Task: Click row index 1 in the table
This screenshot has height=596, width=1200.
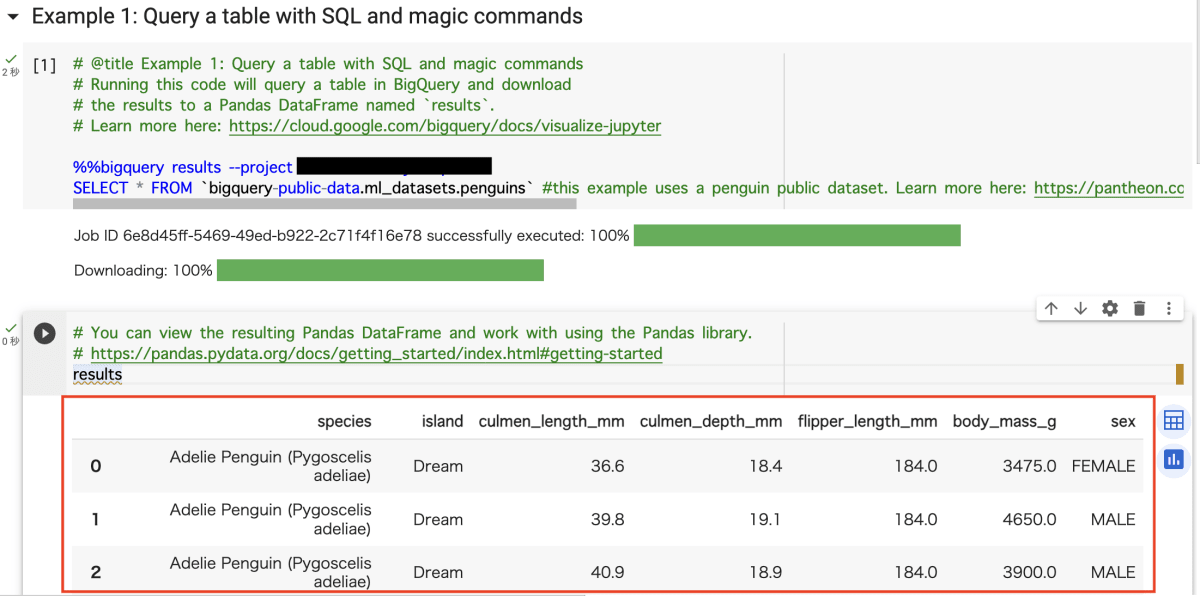Action: pyautogui.click(x=96, y=519)
